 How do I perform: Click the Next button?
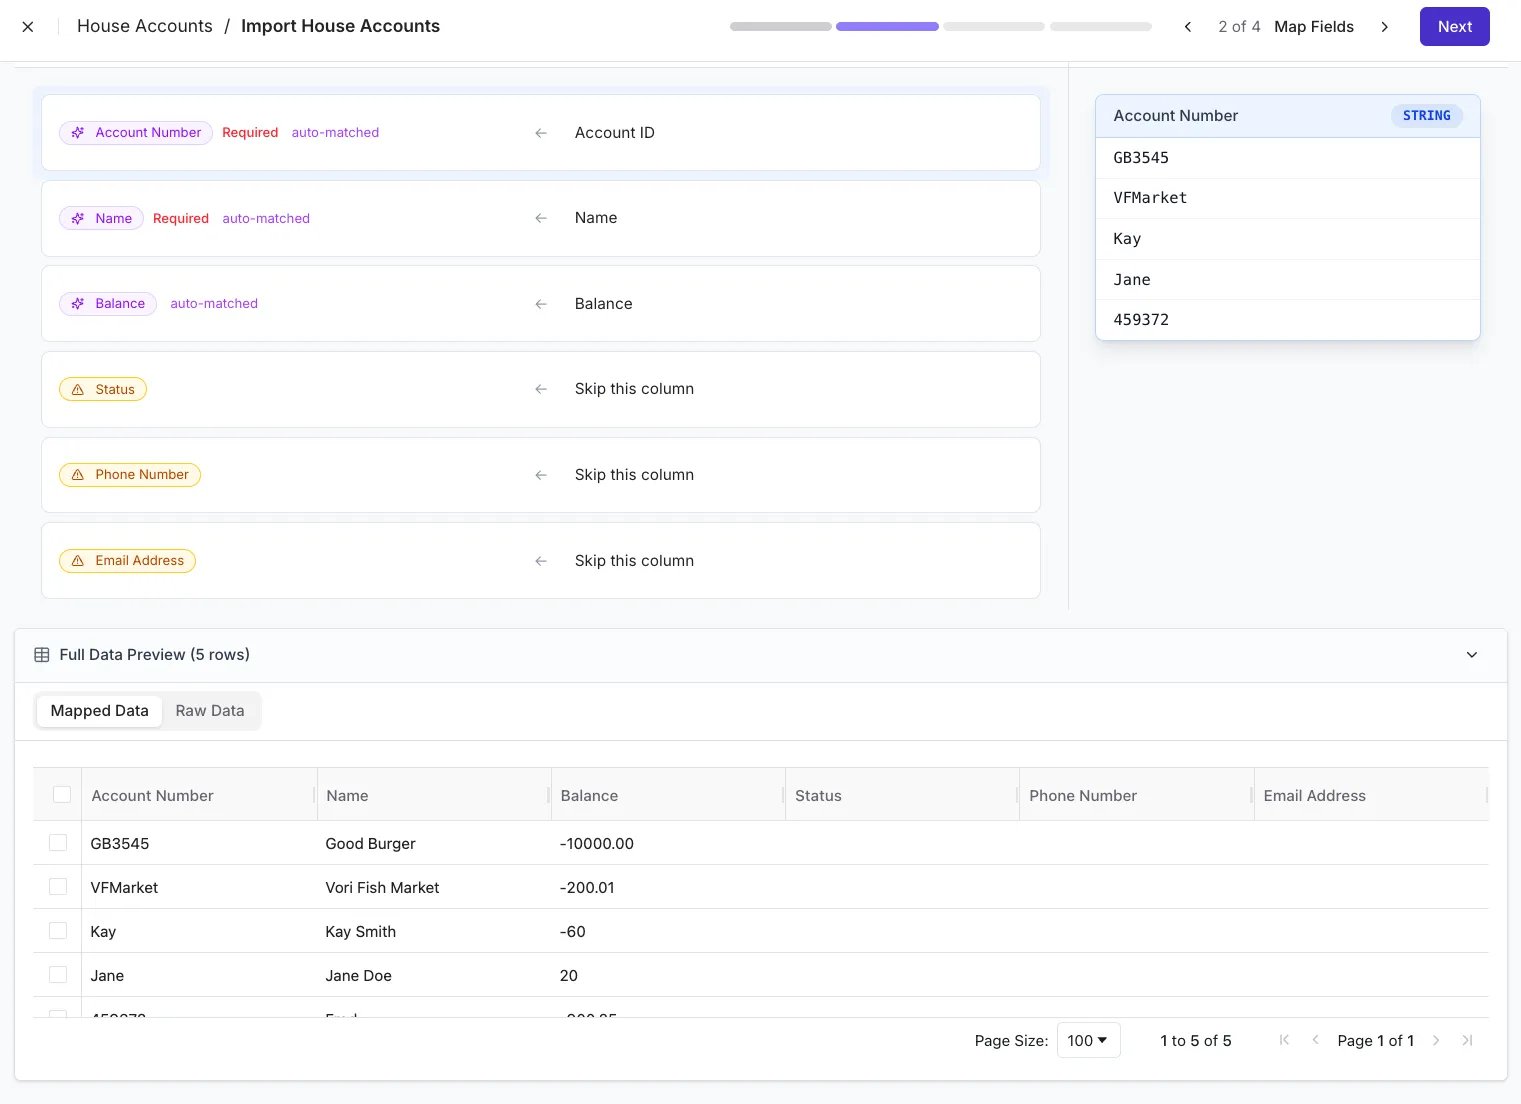coord(1455,27)
